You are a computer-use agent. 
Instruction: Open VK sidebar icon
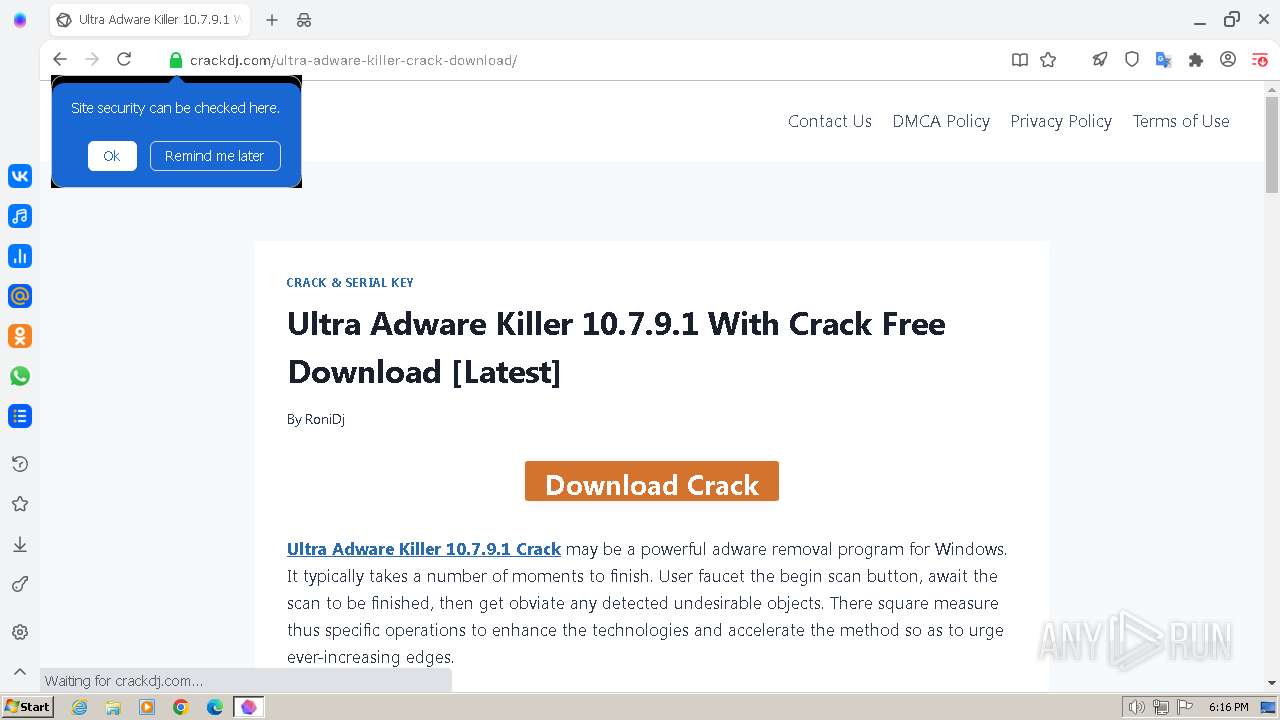pos(20,176)
